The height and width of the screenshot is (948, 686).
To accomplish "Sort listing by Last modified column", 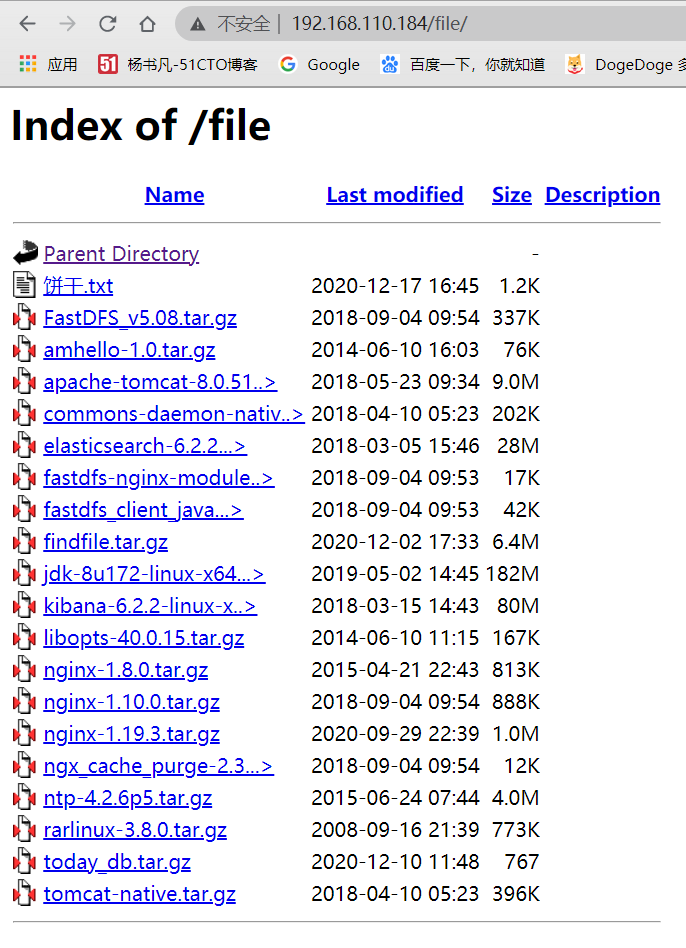I will pyautogui.click(x=394, y=195).
